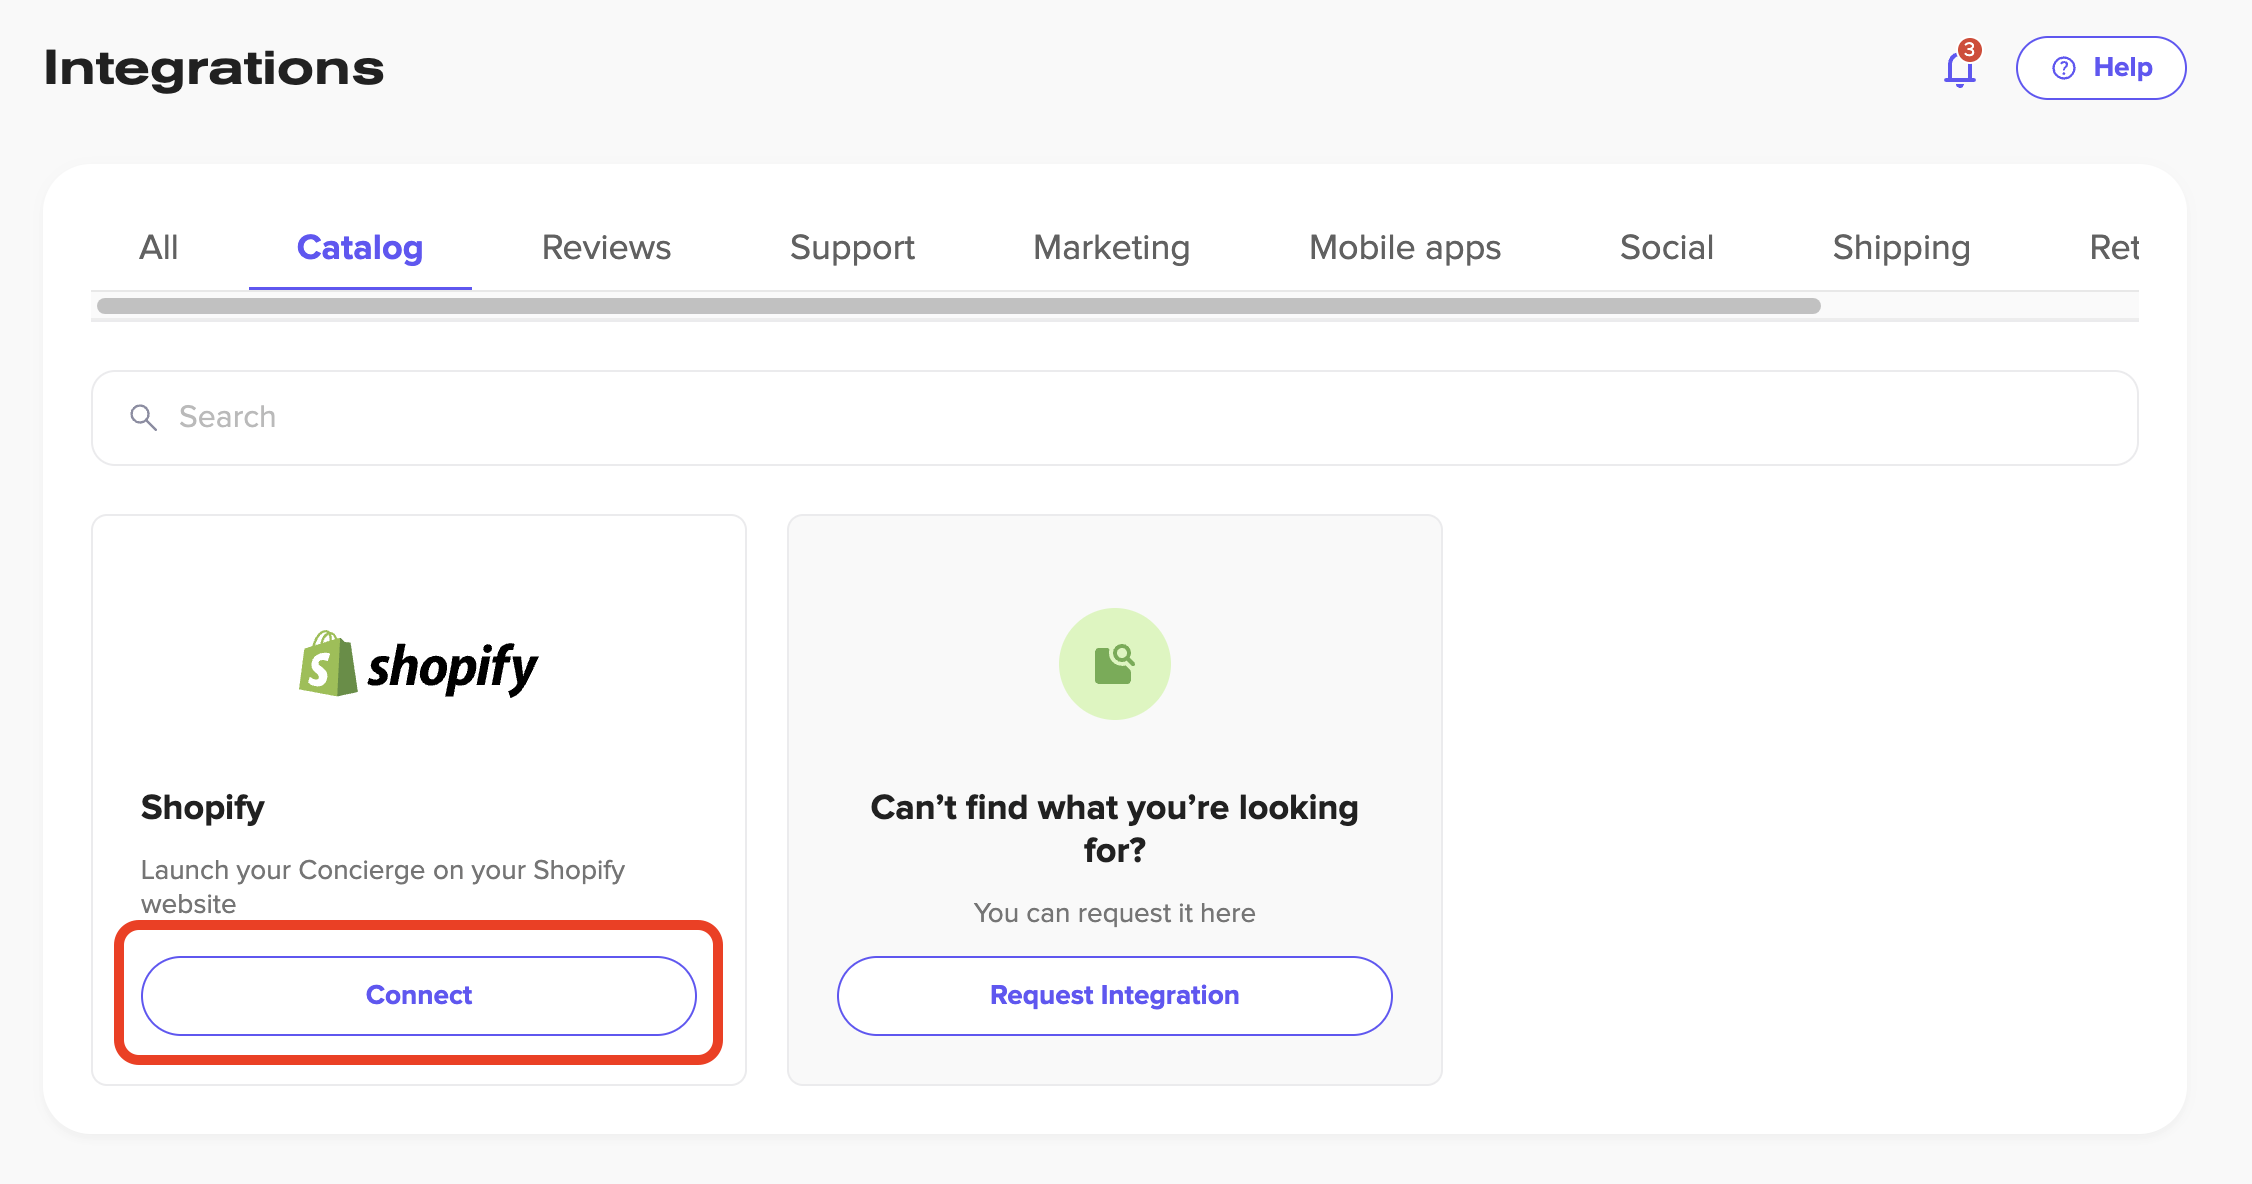This screenshot has width=2252, height=1184.
Task: Select the Catalog tab
Action: (360, 247)
